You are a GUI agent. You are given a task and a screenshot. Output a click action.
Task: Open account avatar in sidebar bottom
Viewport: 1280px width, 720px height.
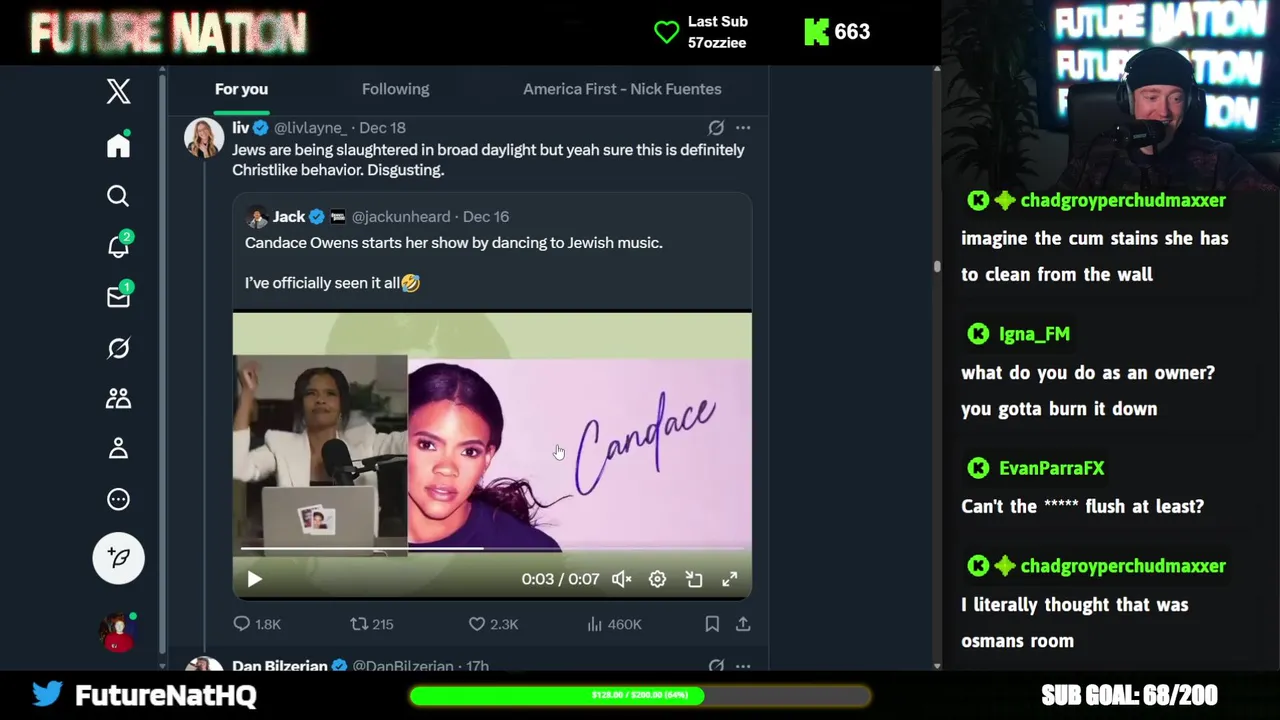click(118, 631)
